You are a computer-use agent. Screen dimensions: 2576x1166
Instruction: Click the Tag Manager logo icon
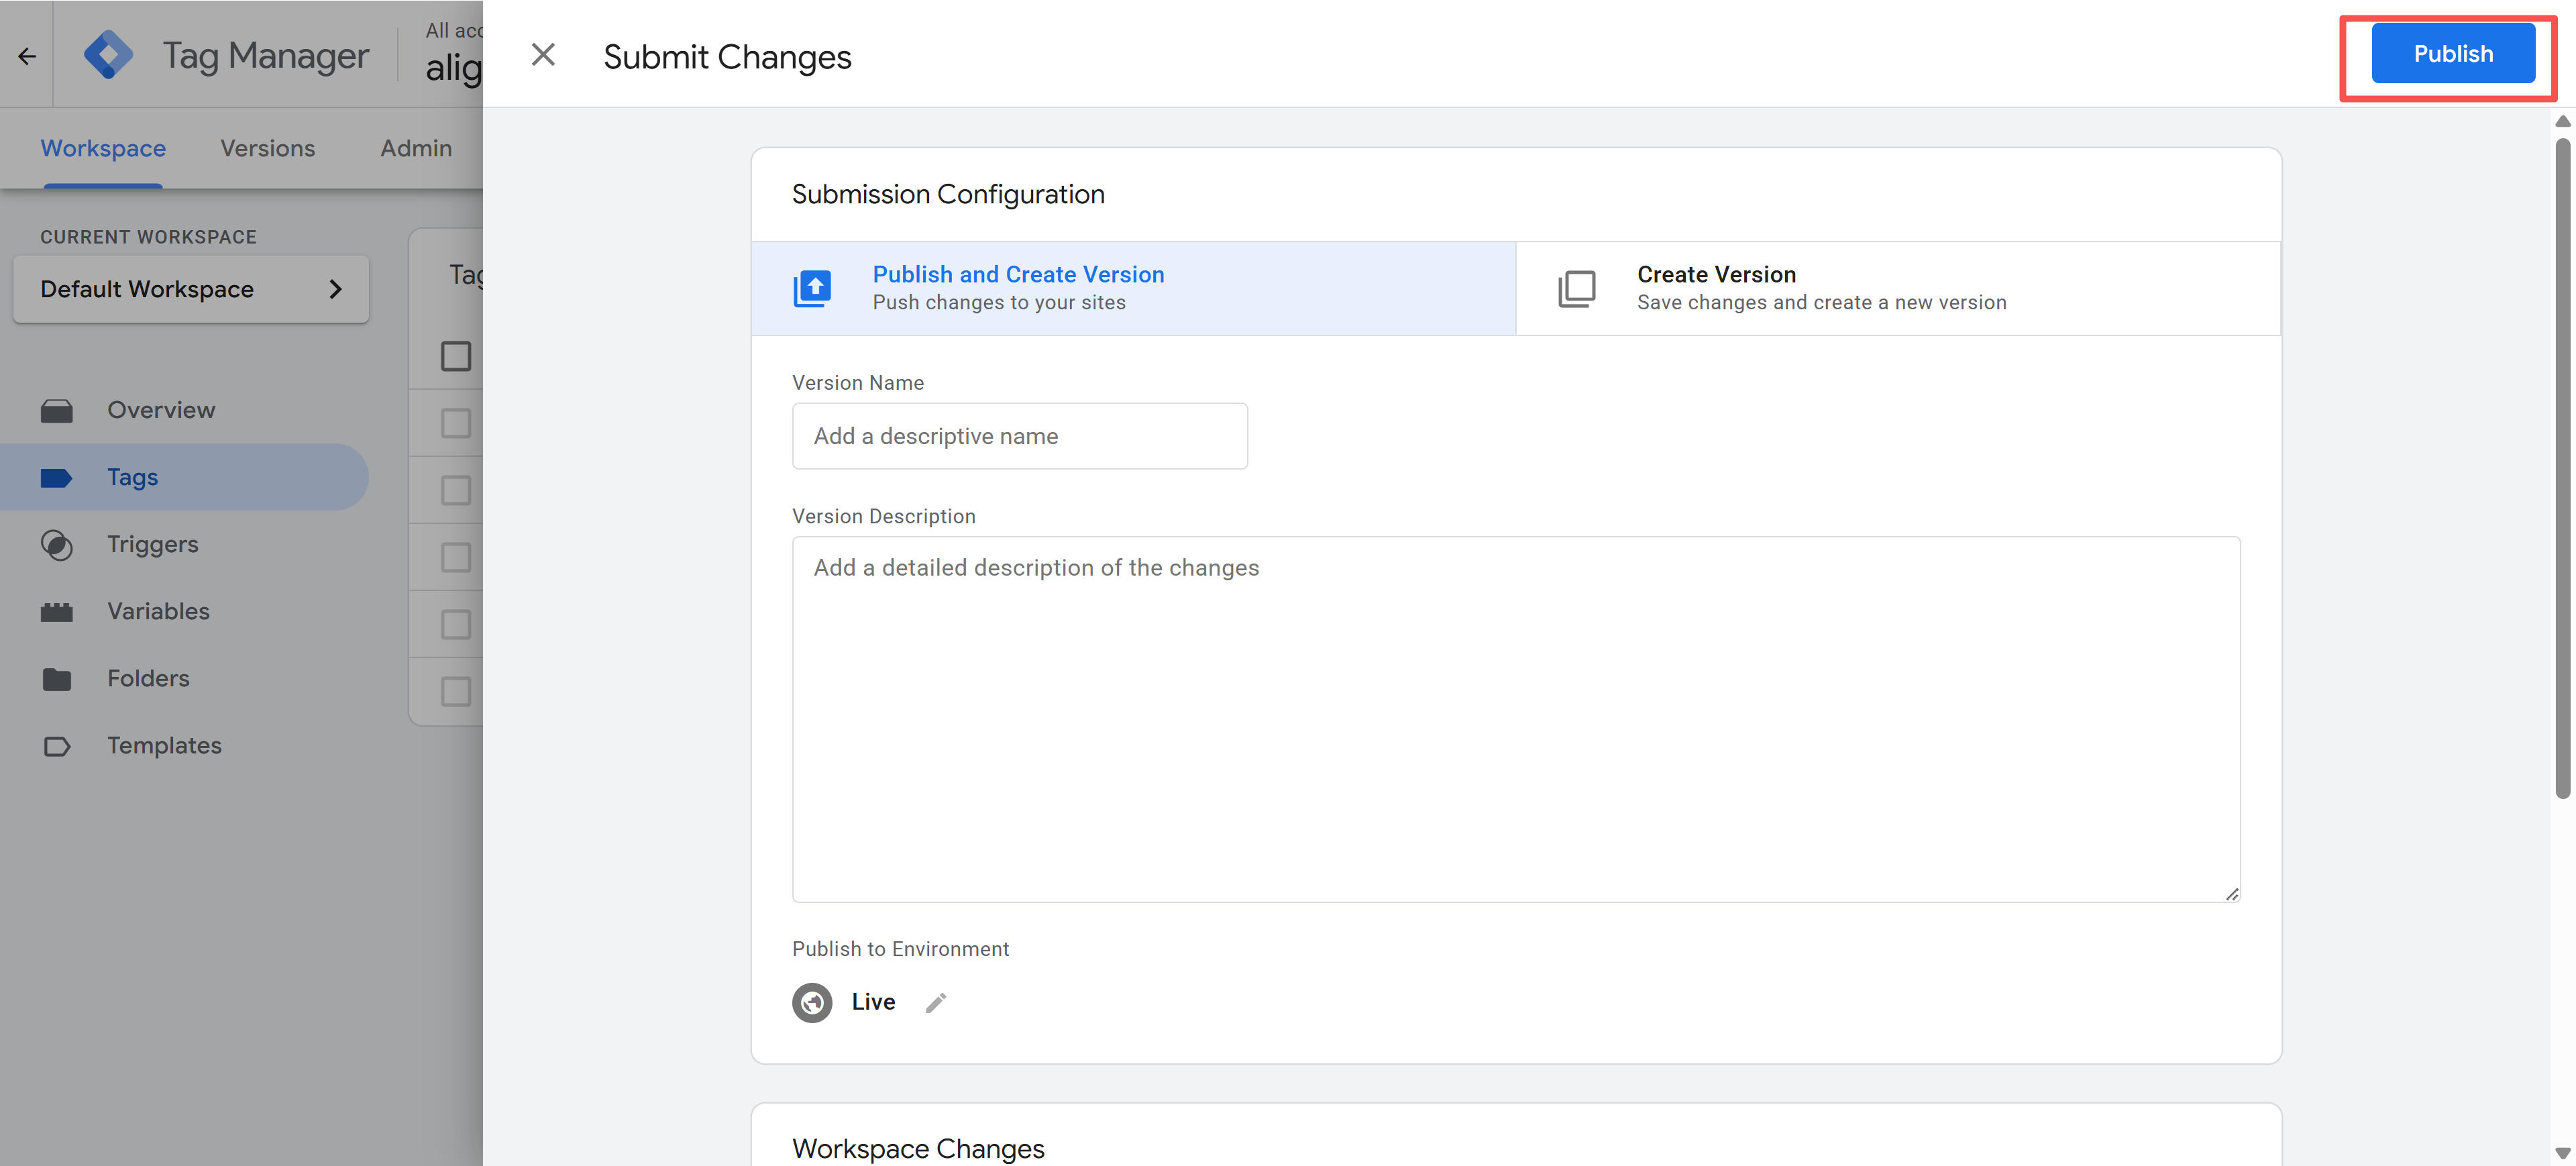(108, 55)
